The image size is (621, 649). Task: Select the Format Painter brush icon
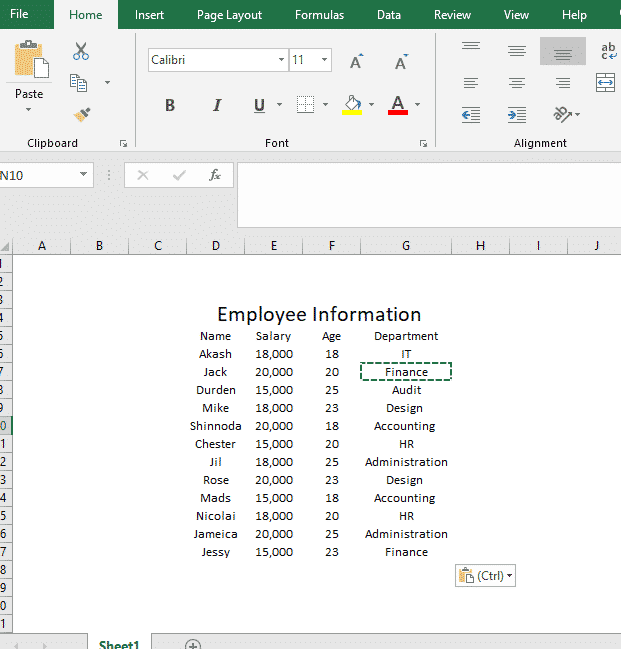(81, 115)
